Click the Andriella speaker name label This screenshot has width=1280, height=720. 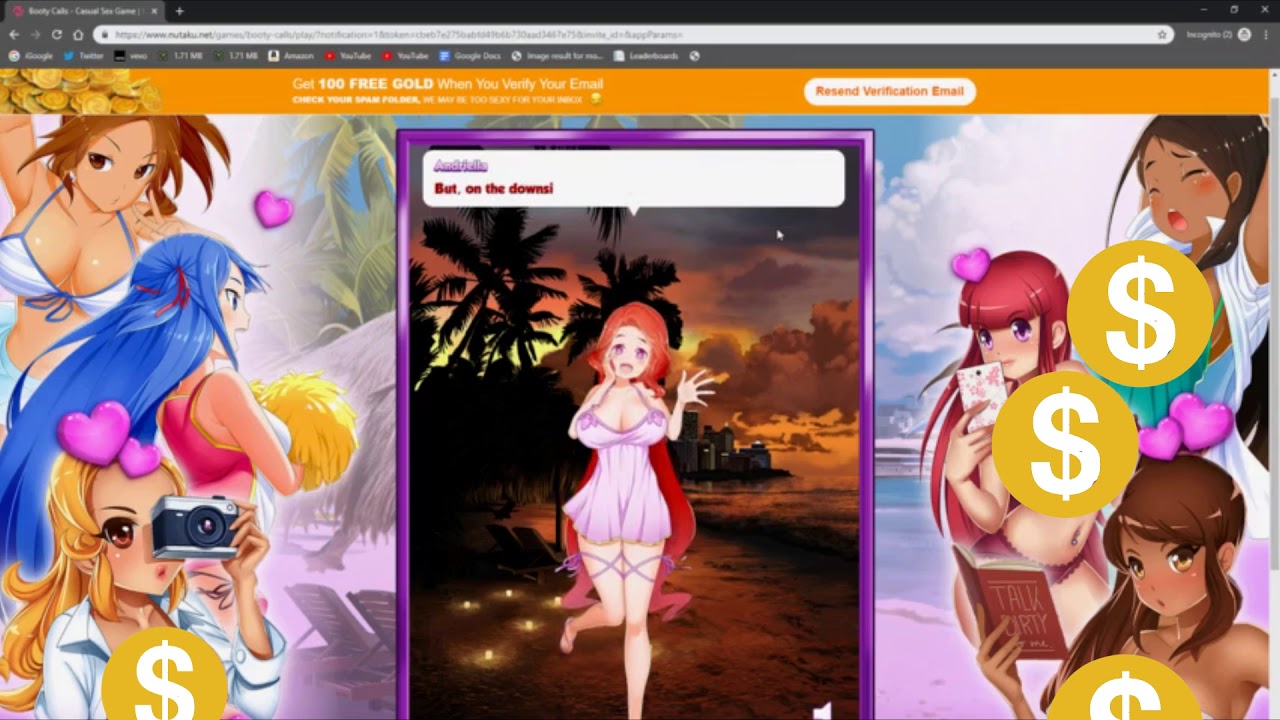(x=461, y=166)
